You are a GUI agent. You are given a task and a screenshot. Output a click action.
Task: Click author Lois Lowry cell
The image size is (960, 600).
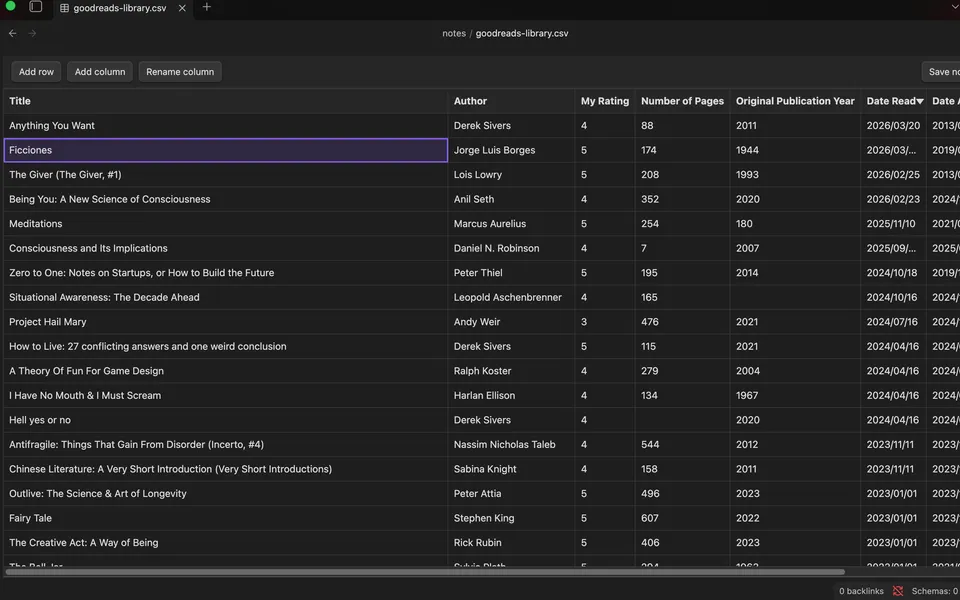coord(511,174)
